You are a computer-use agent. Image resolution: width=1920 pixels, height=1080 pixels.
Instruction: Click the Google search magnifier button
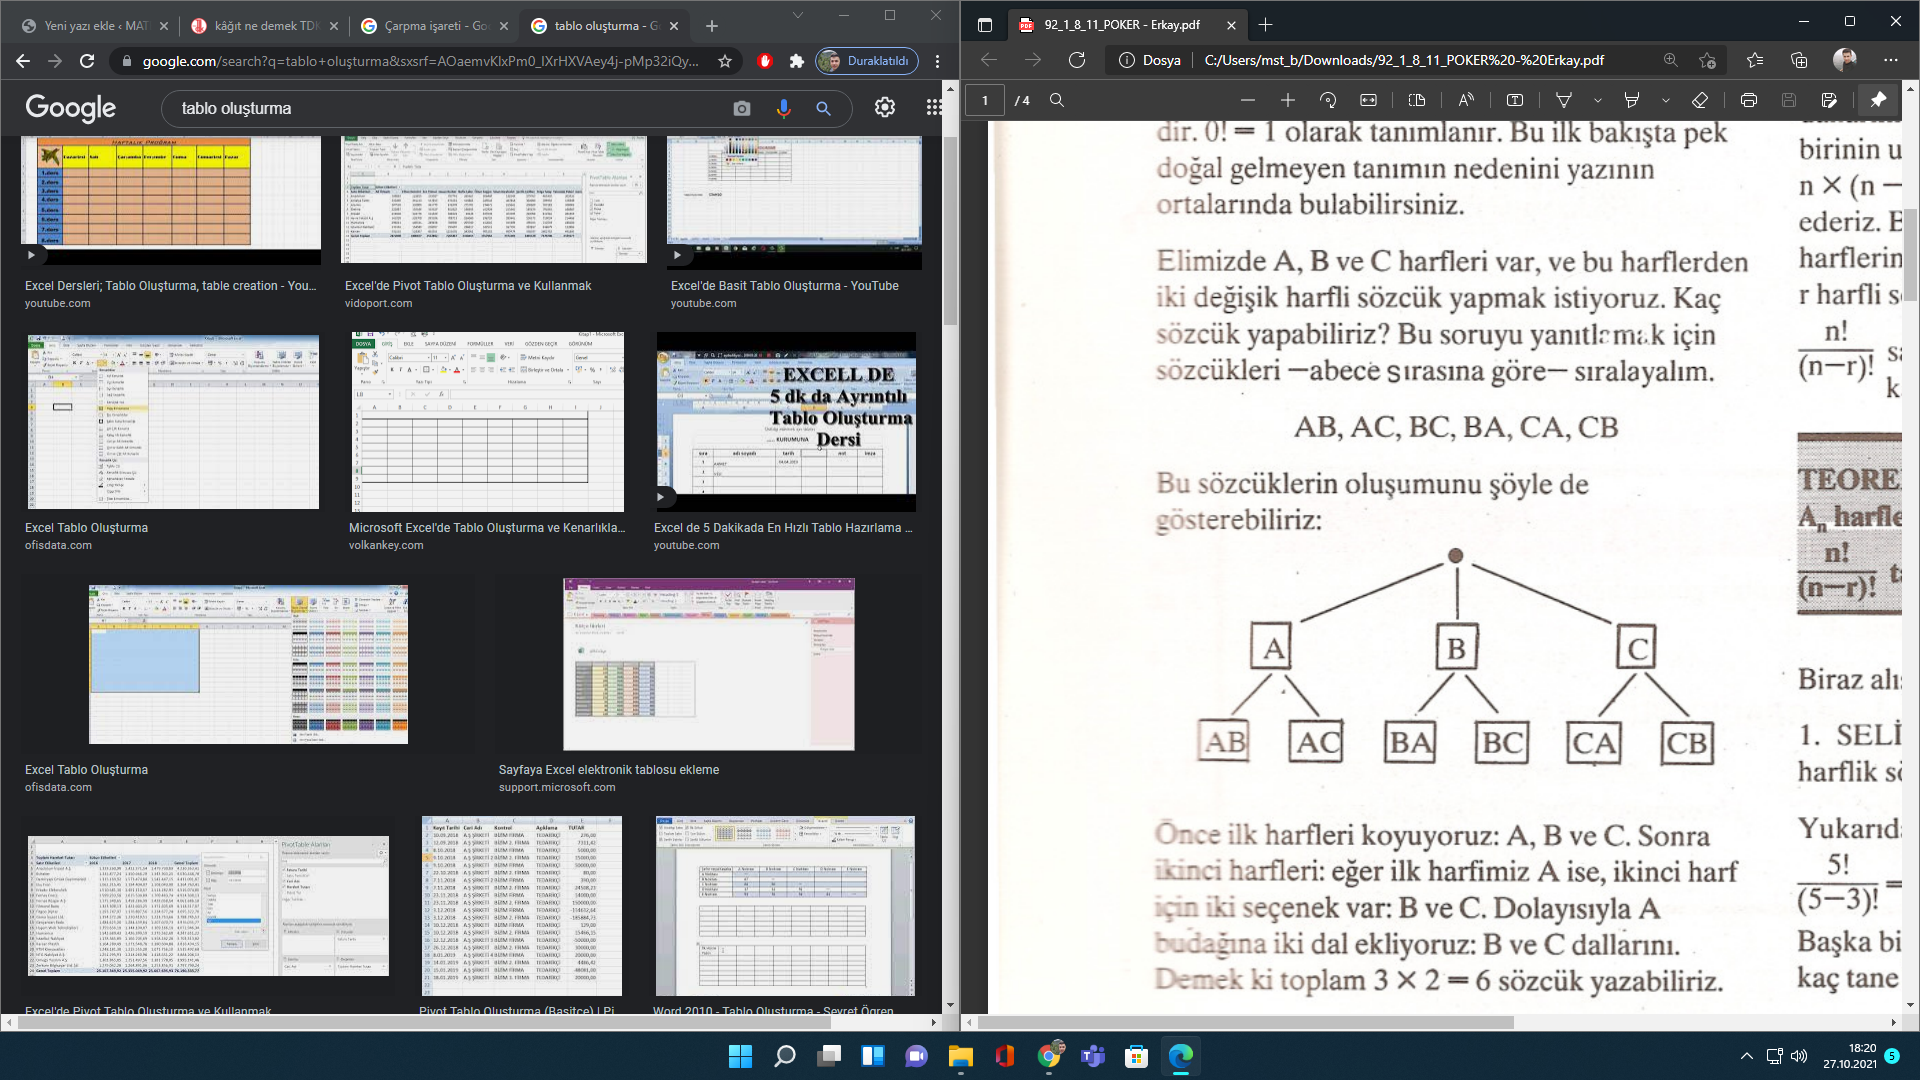click(823, 108)
